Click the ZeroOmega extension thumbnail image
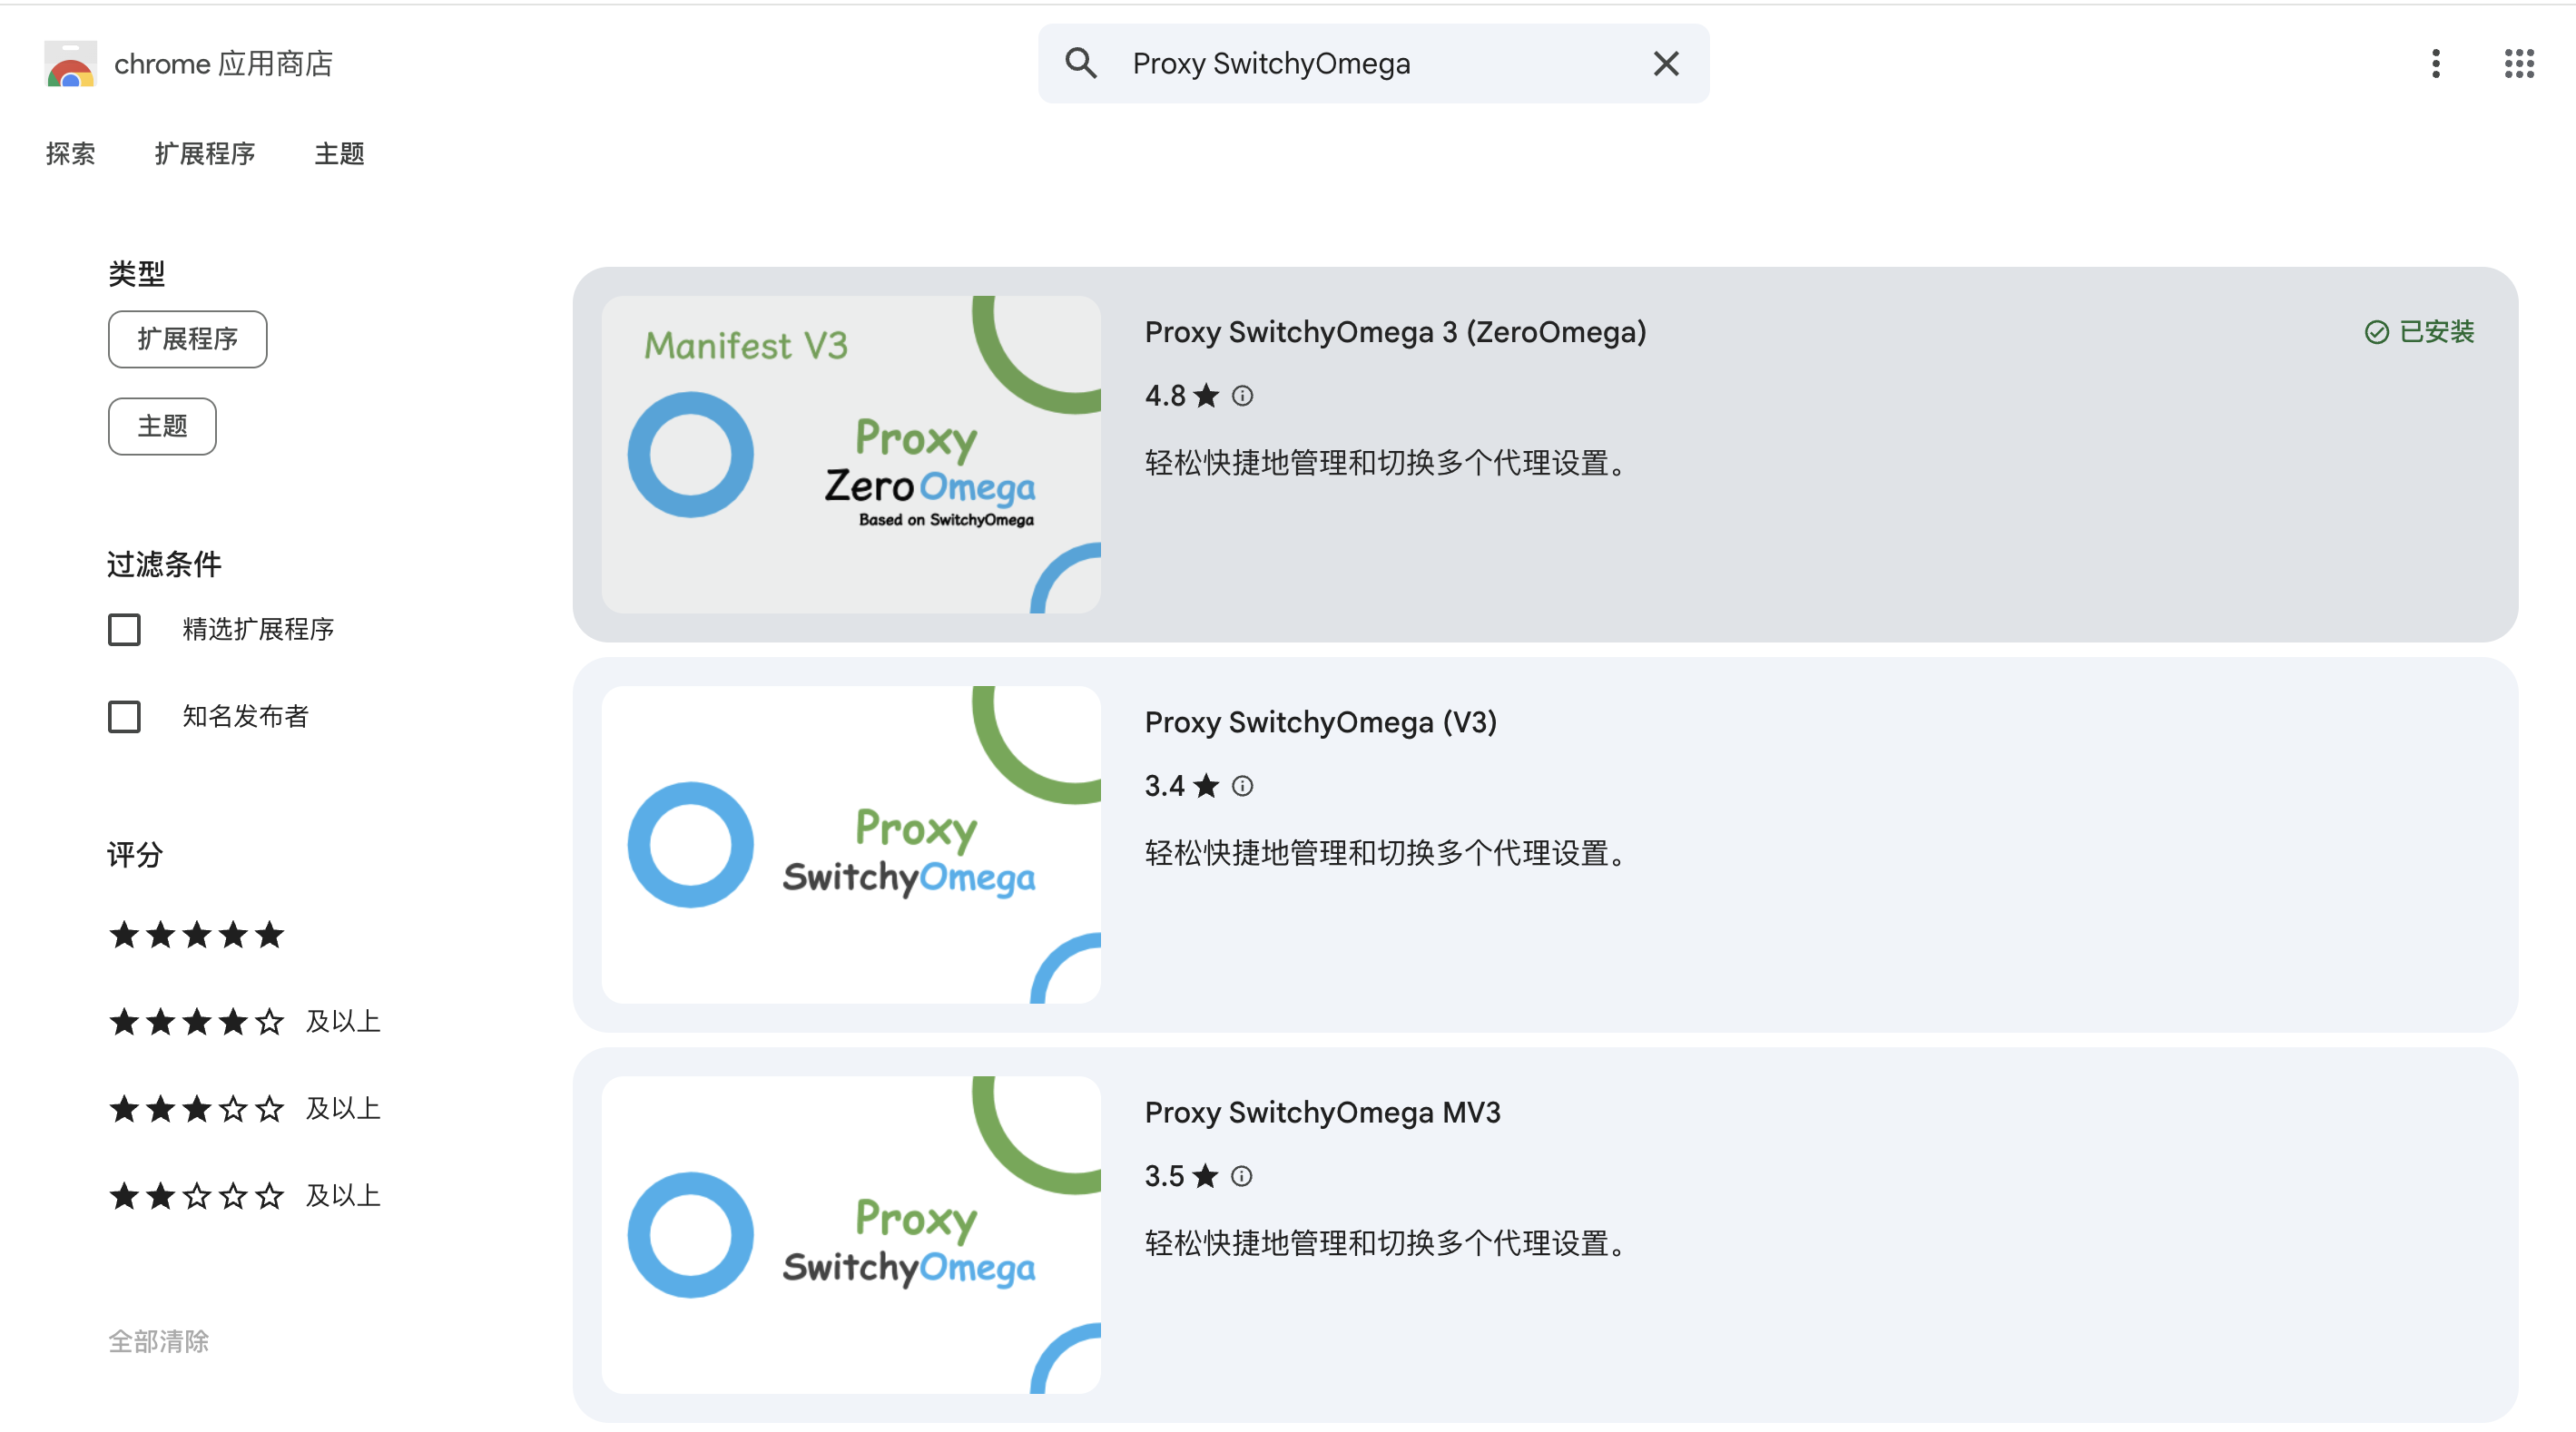2576x1432 pixels. (851, 453)
